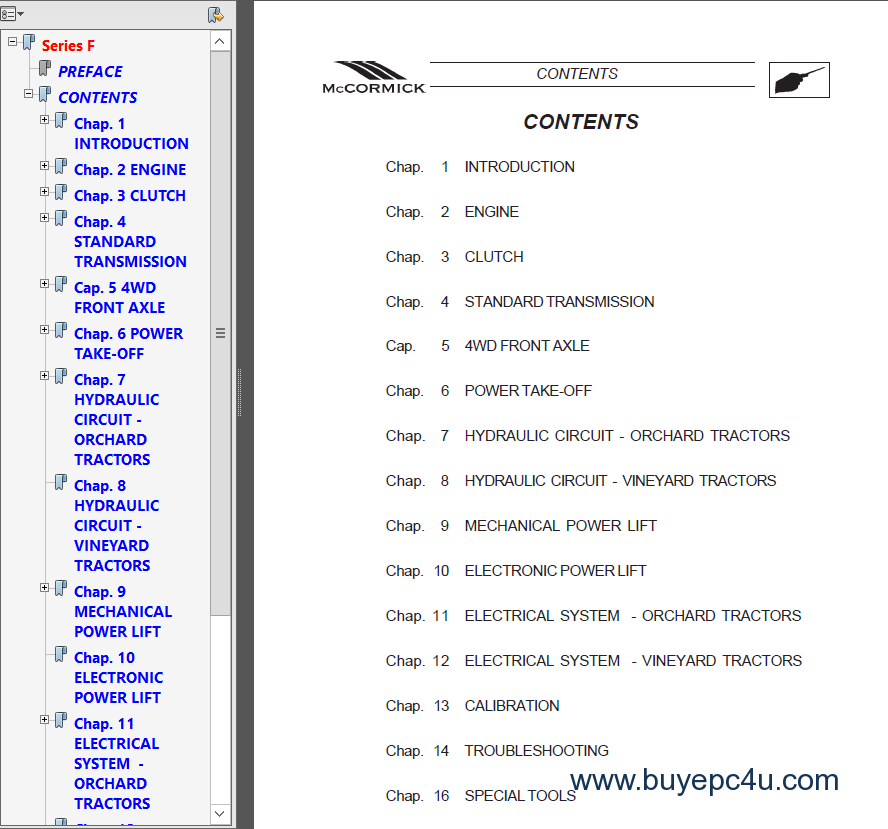Viewport: 888px width, 829px height.
Task: Open the bookmarks options menu dropdown
Action: [12, 14]
